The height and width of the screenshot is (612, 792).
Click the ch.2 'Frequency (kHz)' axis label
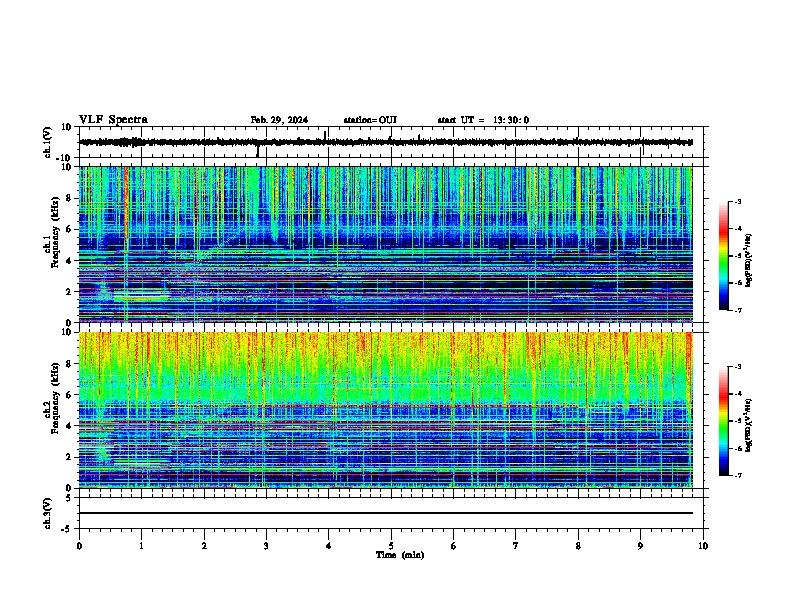click(x=55, y=398)
